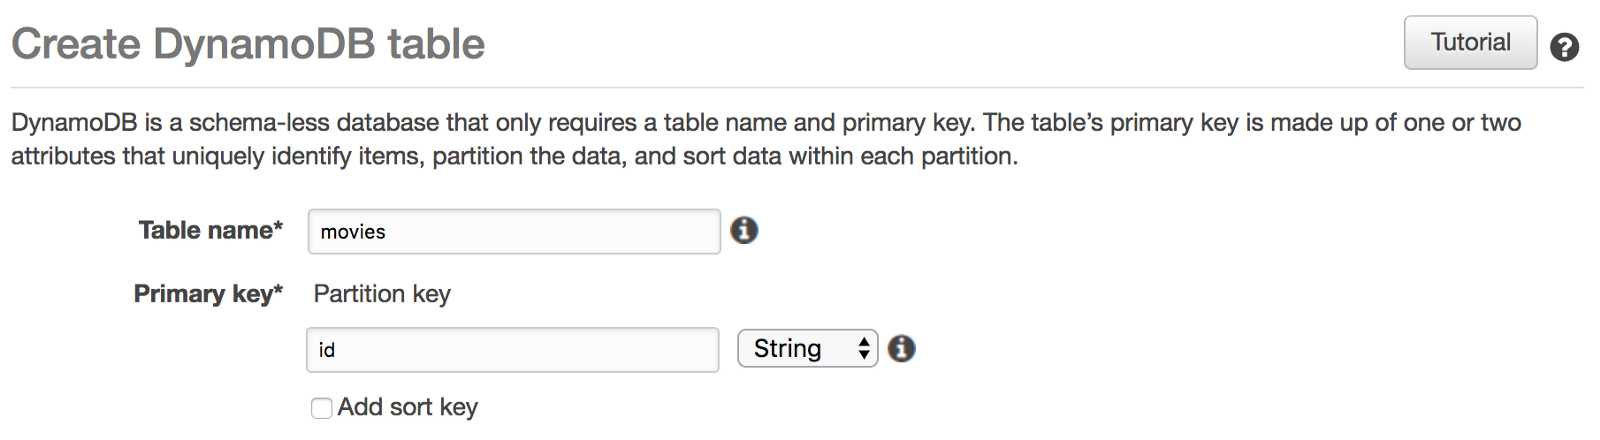Click the 'Table name*' label

click(x=210, y=230)
